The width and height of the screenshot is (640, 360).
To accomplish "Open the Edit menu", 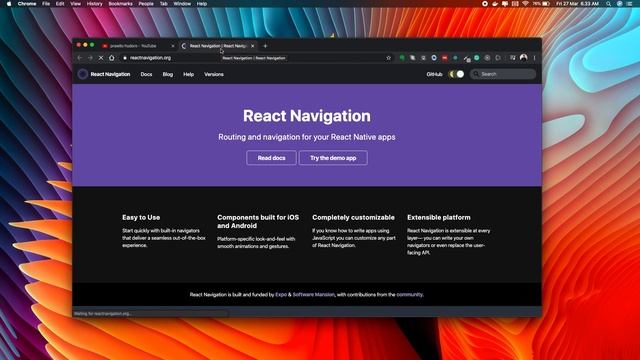I will pyautogui.click(x=60, y=4).
